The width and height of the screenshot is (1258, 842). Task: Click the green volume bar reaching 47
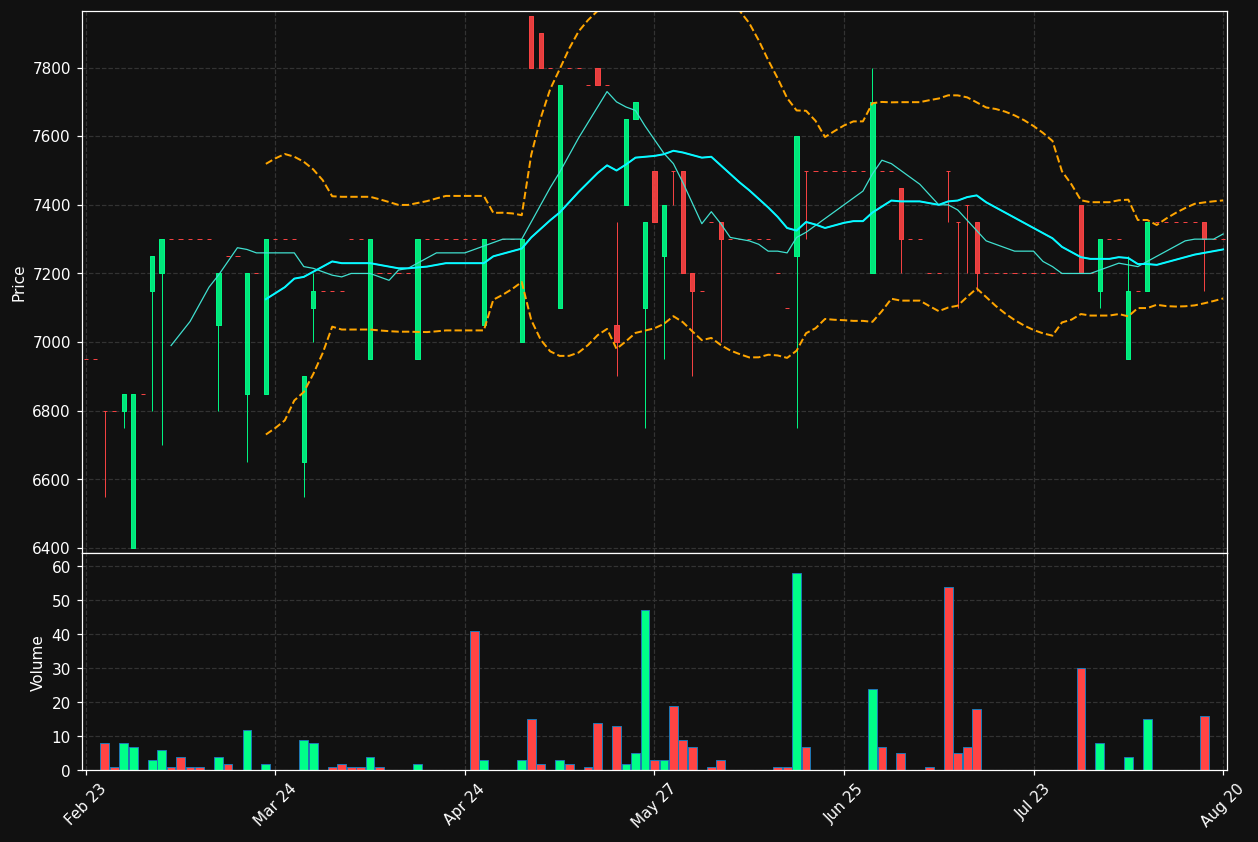pyautogui.click(x=645, y=690)
